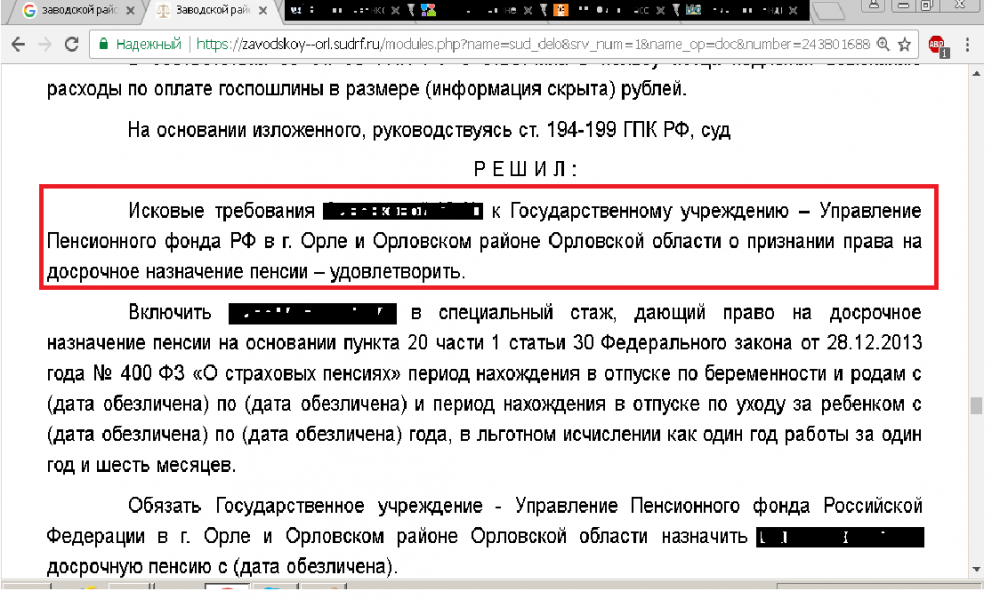Click 'год и шесть месяцев.' text
Screen dimensions: 1000x600
[142, 465]
